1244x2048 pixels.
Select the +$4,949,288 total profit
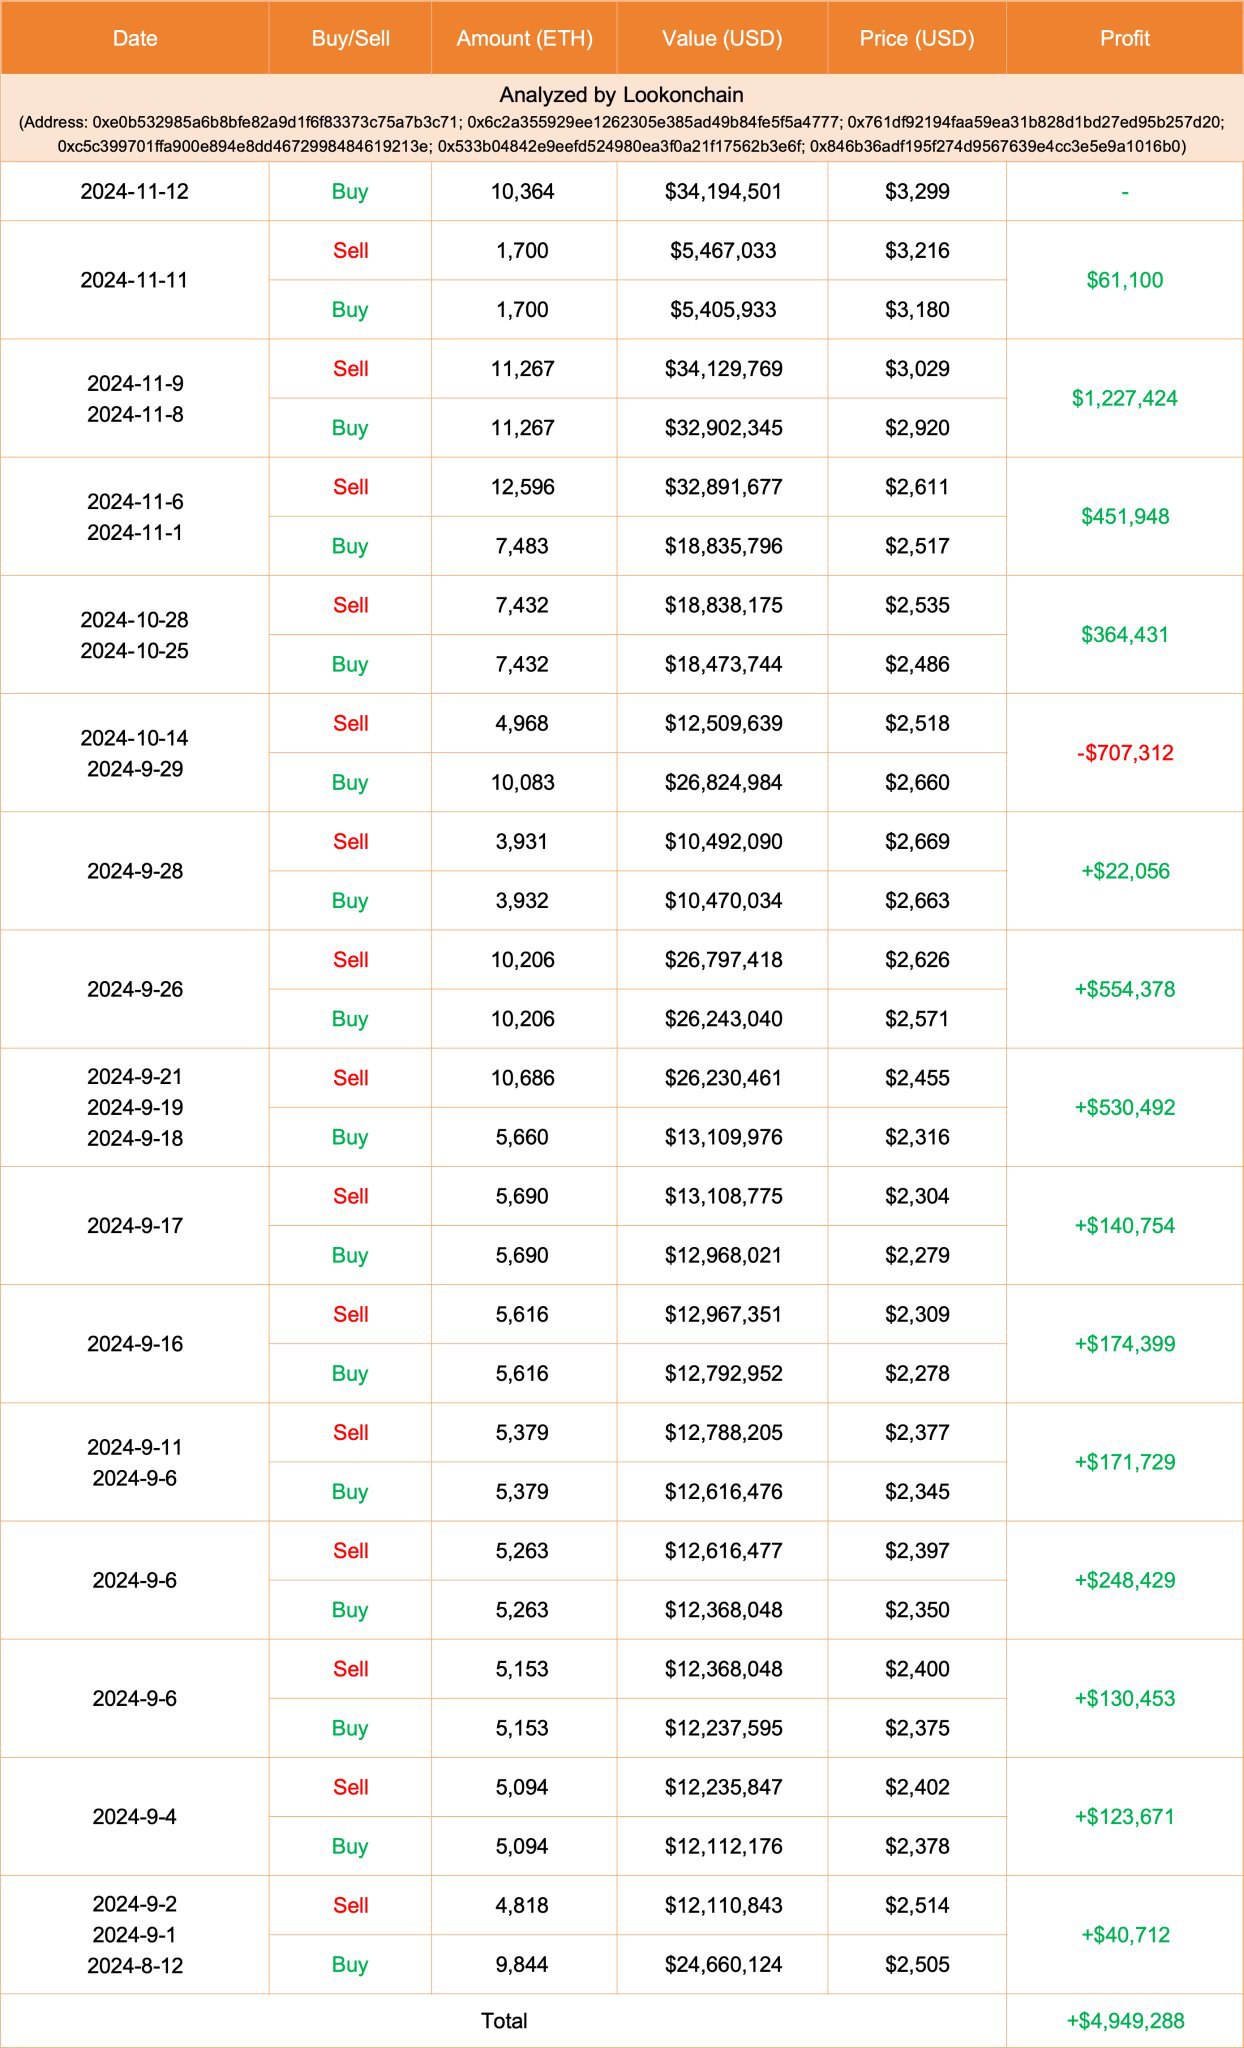[1125, 2020]
